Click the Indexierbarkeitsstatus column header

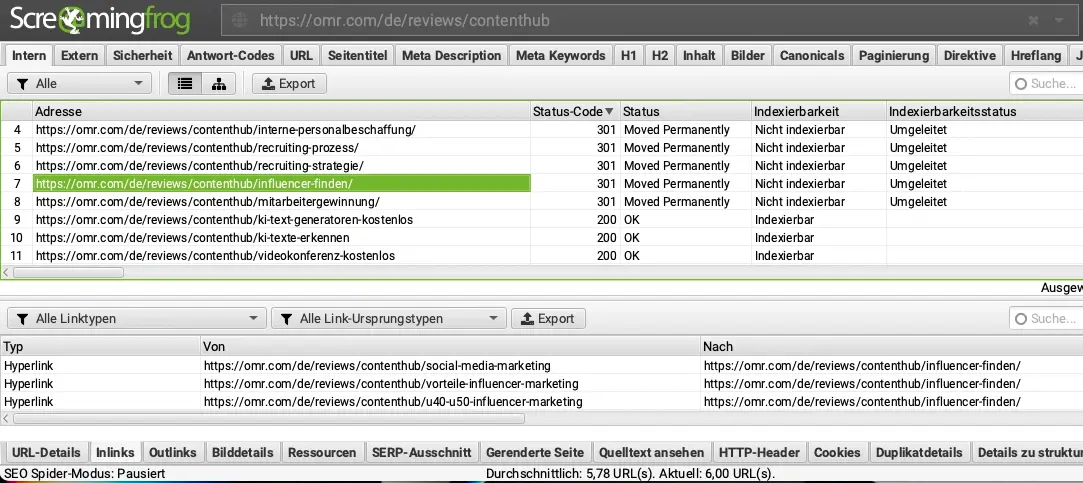(984, 111)
